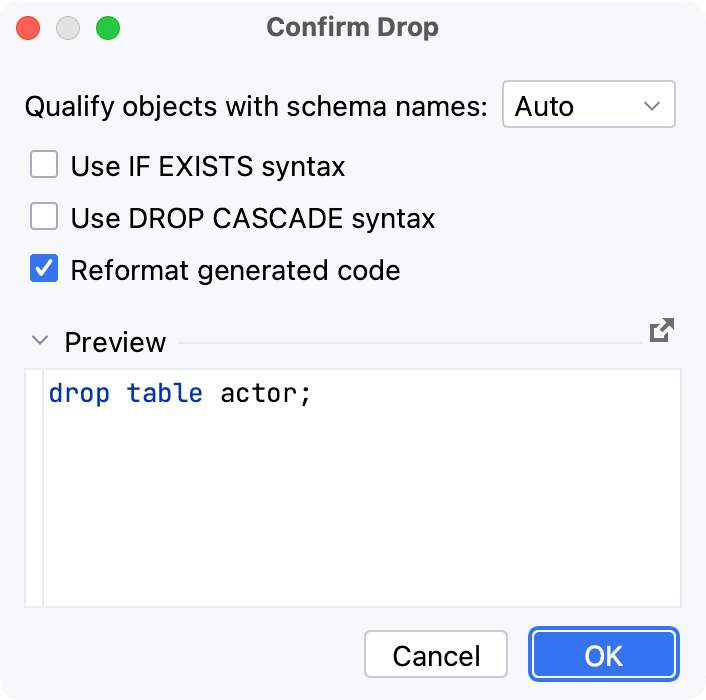Image resolution: width=706 pixels, height=700 pixels.
Task: Tick the Use DROP CASCADE syntax checkbox
Action: 44,217
